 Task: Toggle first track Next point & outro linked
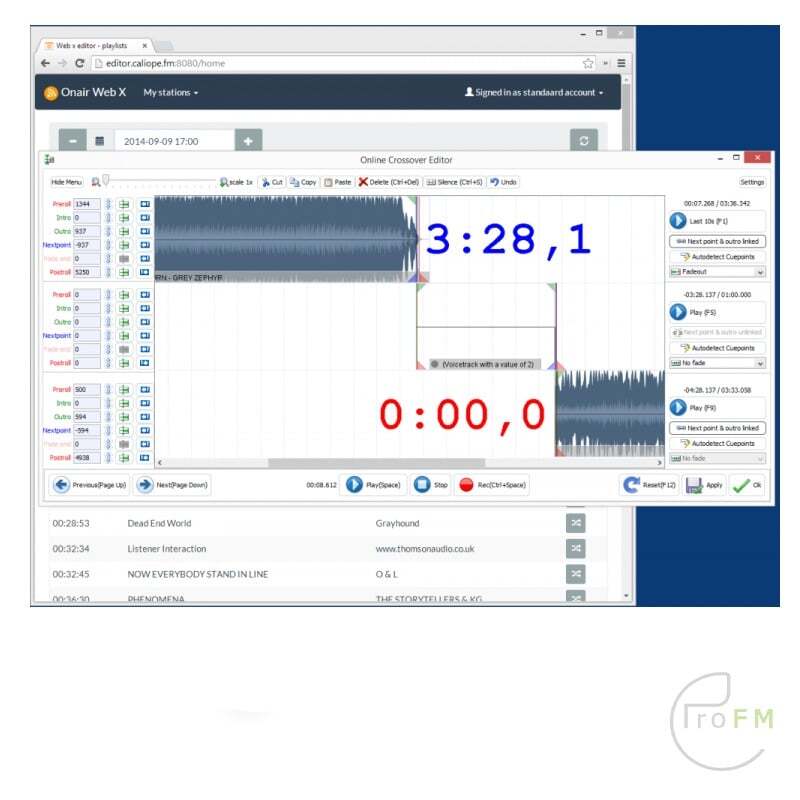717,241
